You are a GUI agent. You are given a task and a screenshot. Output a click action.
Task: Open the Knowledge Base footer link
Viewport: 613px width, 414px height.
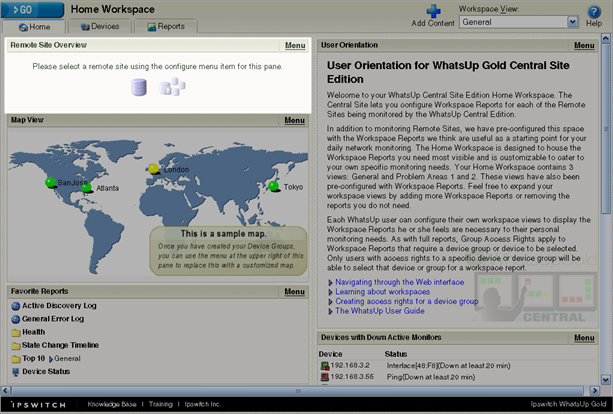click(112, 404)
